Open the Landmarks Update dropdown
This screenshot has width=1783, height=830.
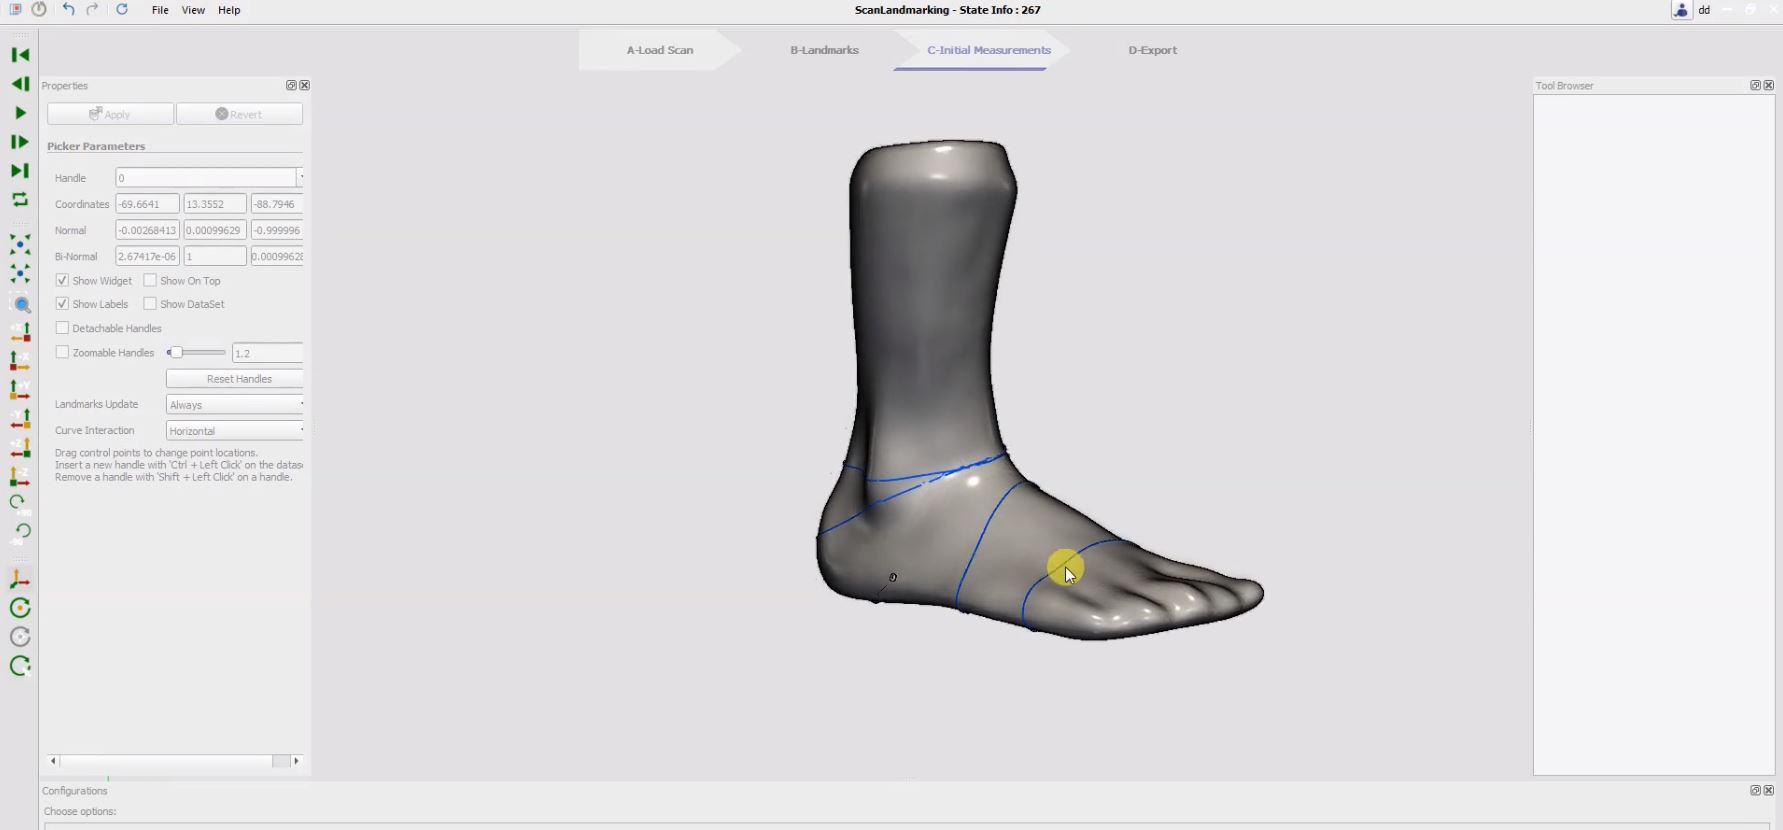pos(235,404)
